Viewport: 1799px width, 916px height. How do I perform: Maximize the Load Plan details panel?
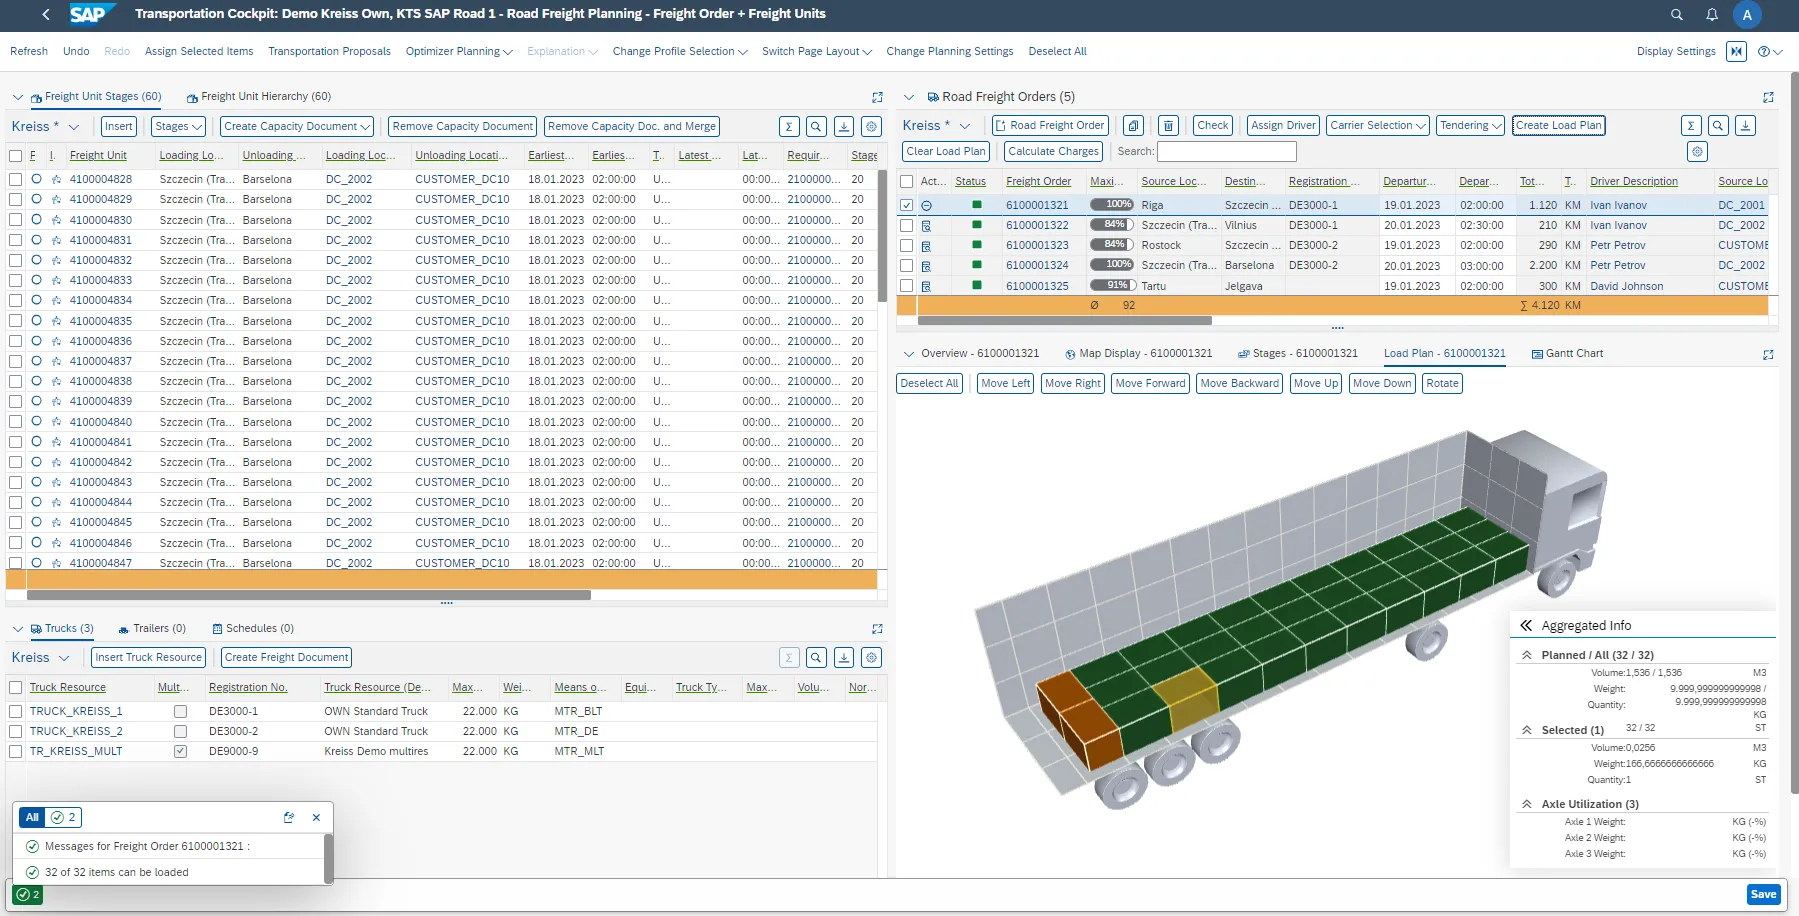tap(1768, 354)
